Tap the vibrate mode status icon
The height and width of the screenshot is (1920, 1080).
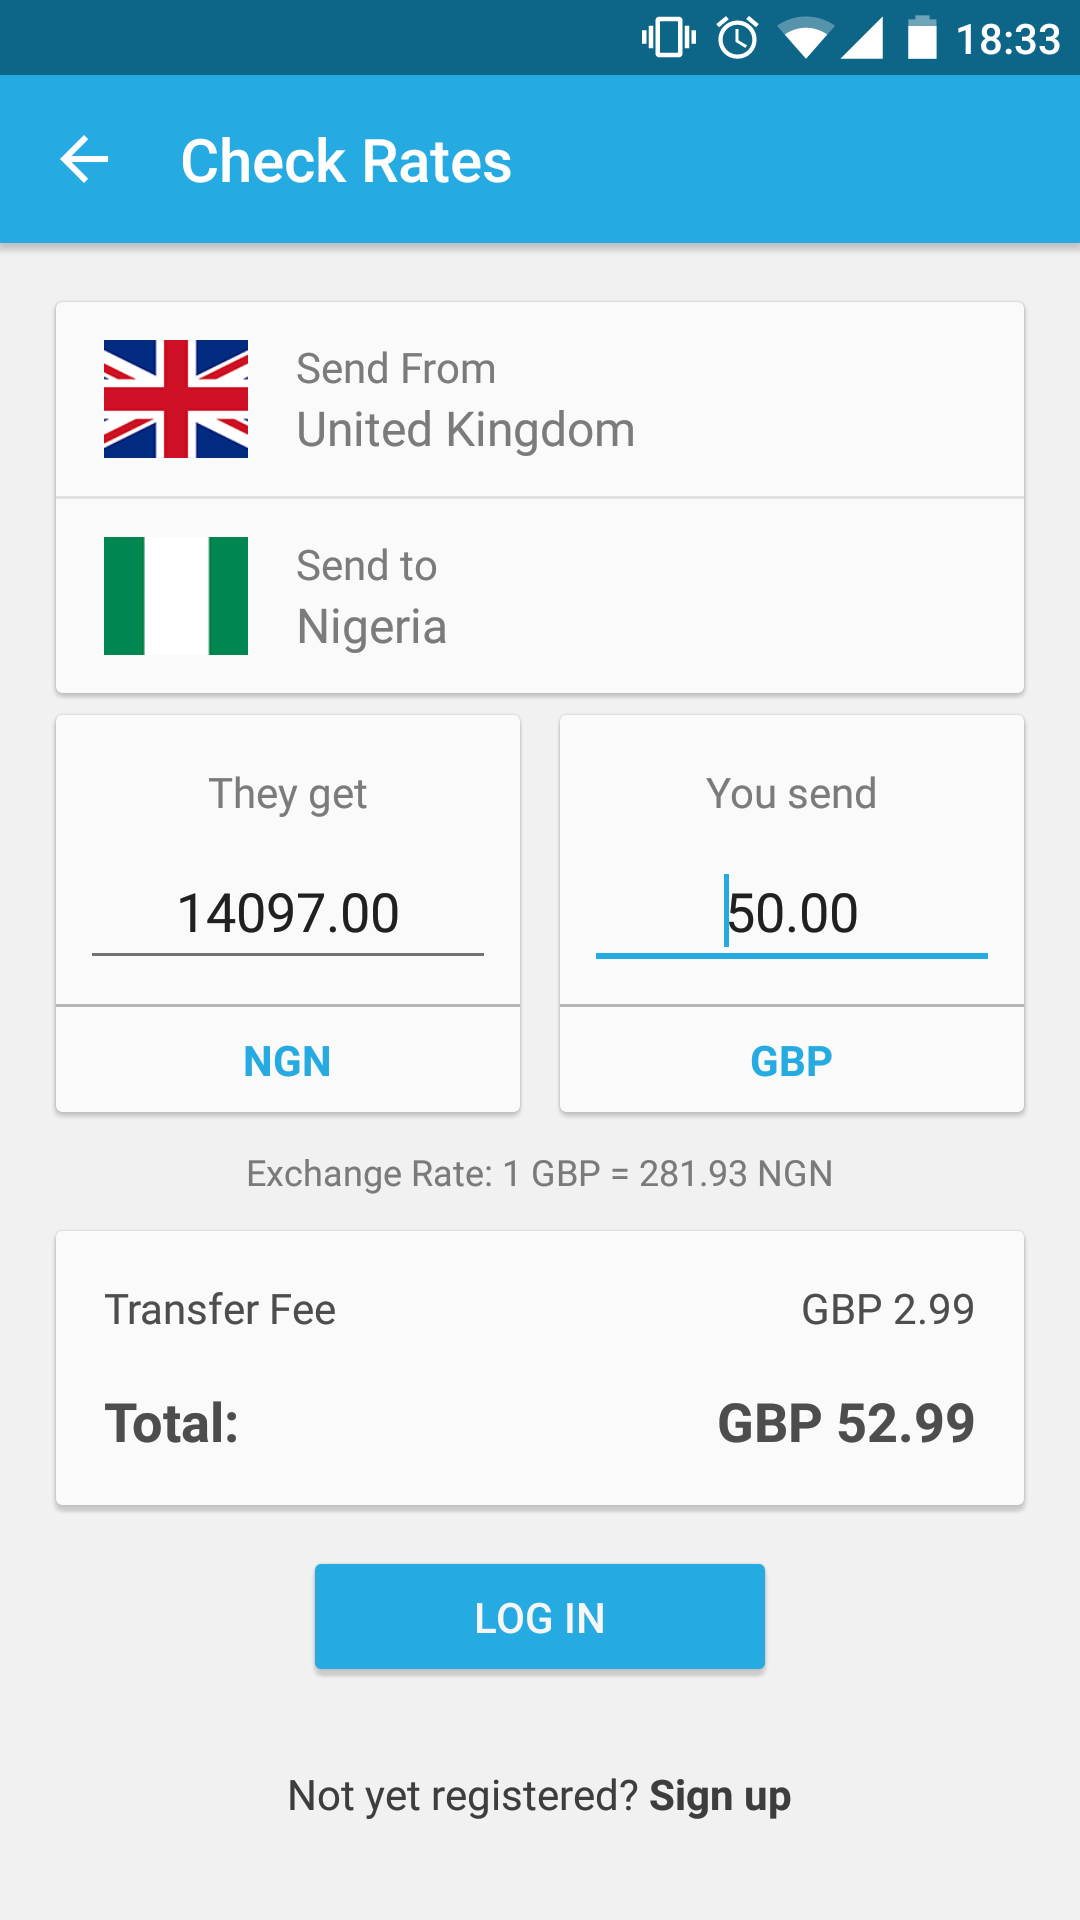coord(668,38)
